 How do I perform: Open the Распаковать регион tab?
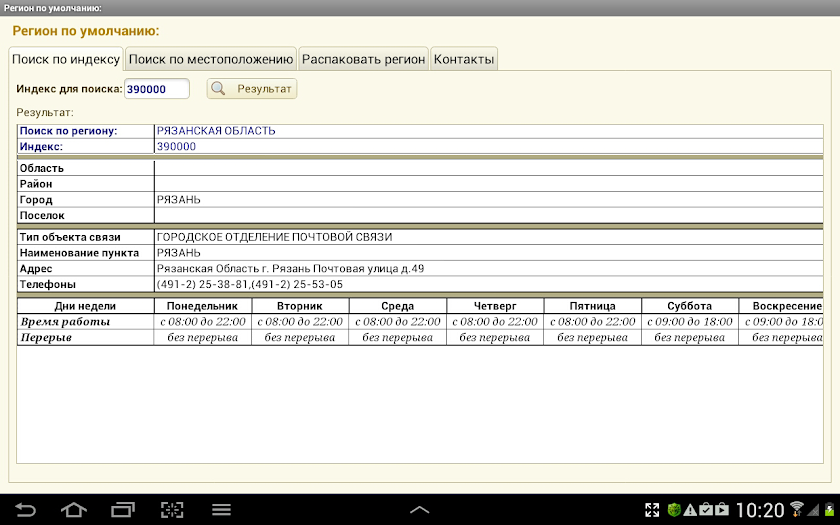tap(363, 59)
